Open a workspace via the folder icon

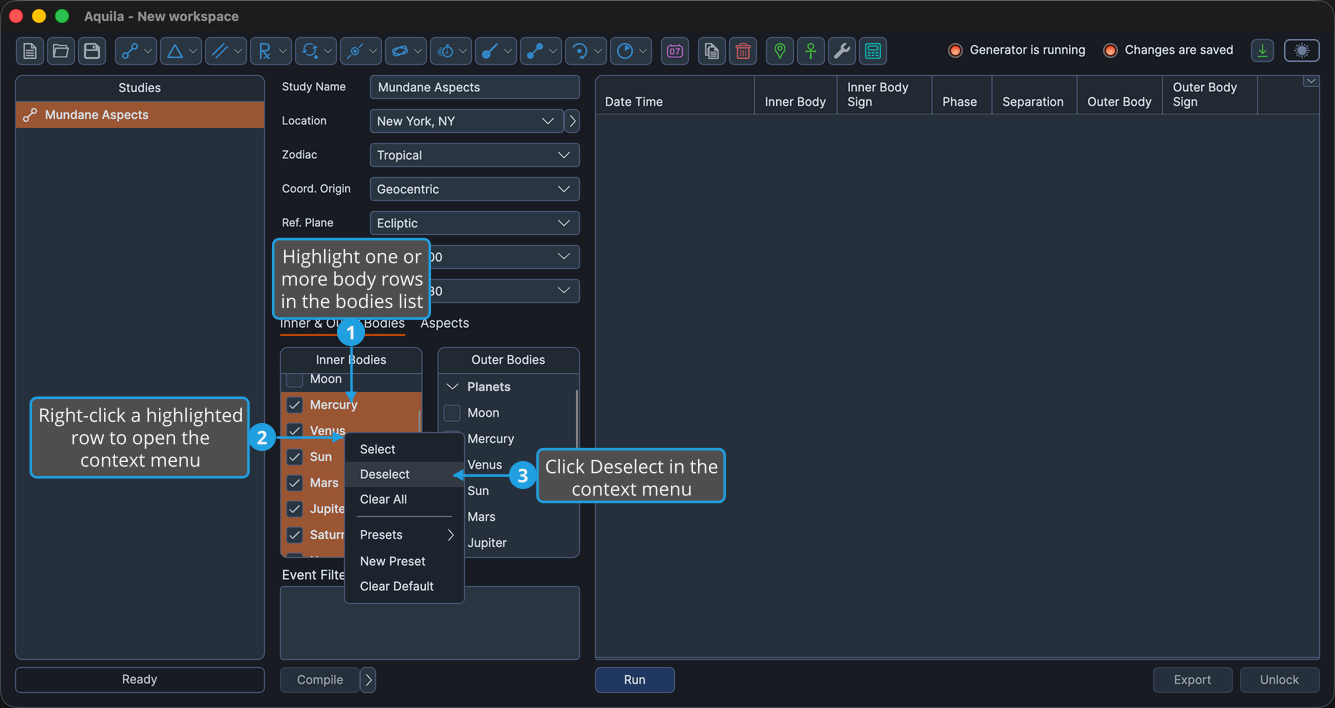pos(61,51)
